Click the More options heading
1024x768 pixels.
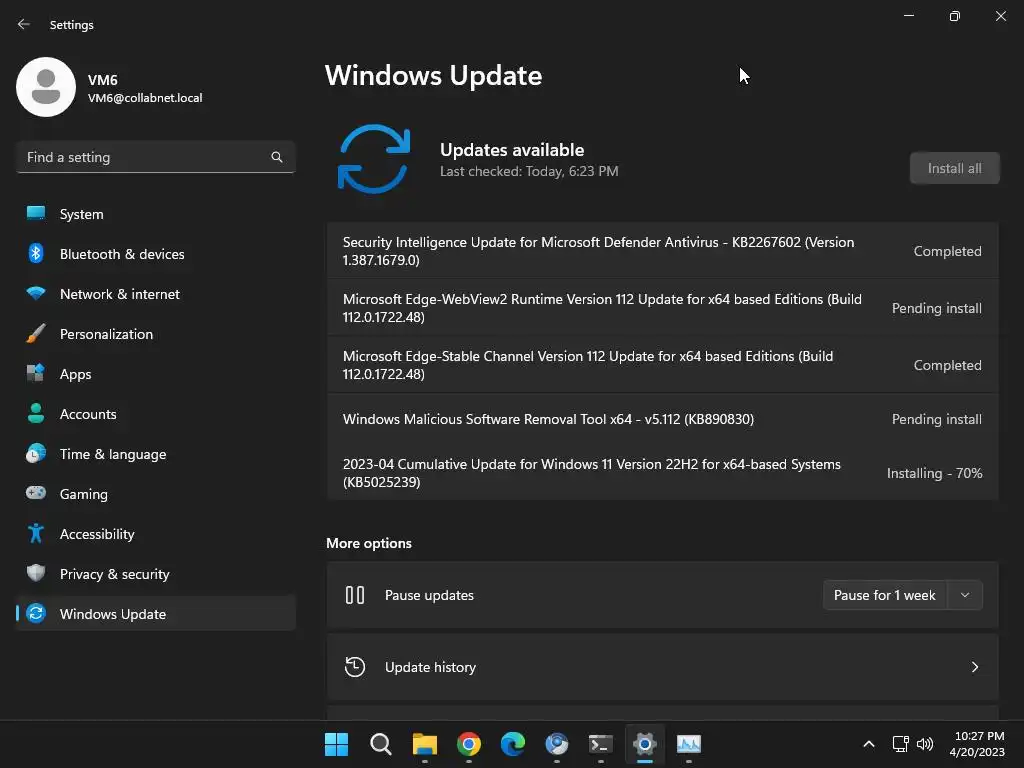tap(369, 543)
